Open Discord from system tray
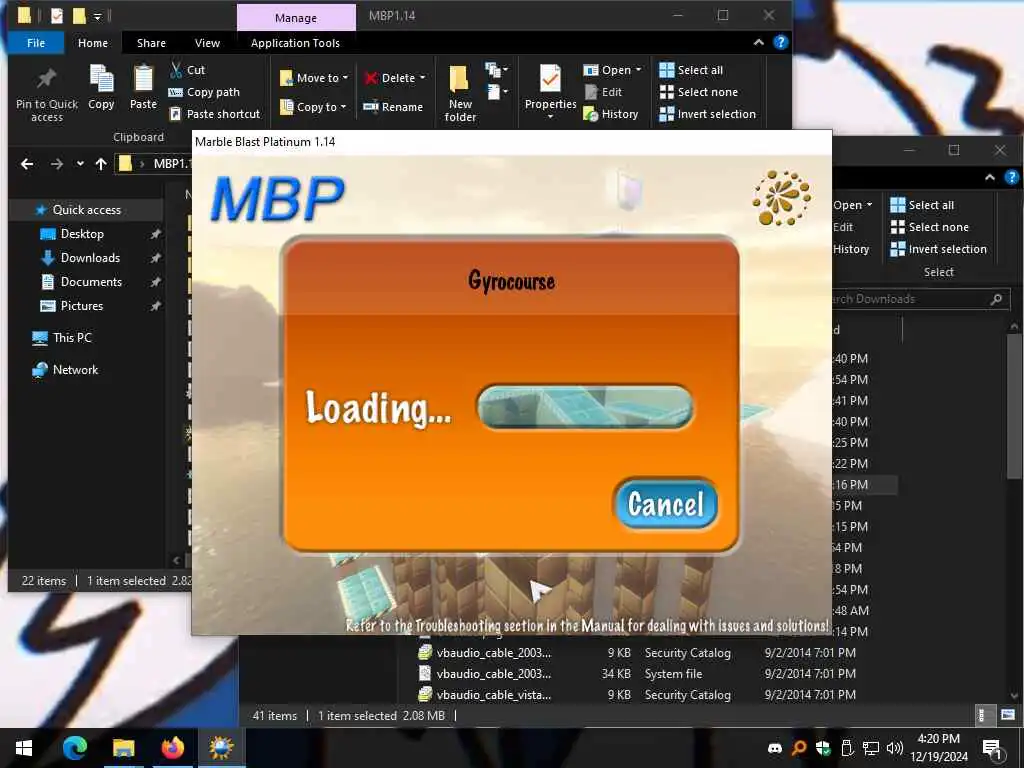Image resolution: width=1024 pixels, height=768 pixels. click(x=775, y=748)
